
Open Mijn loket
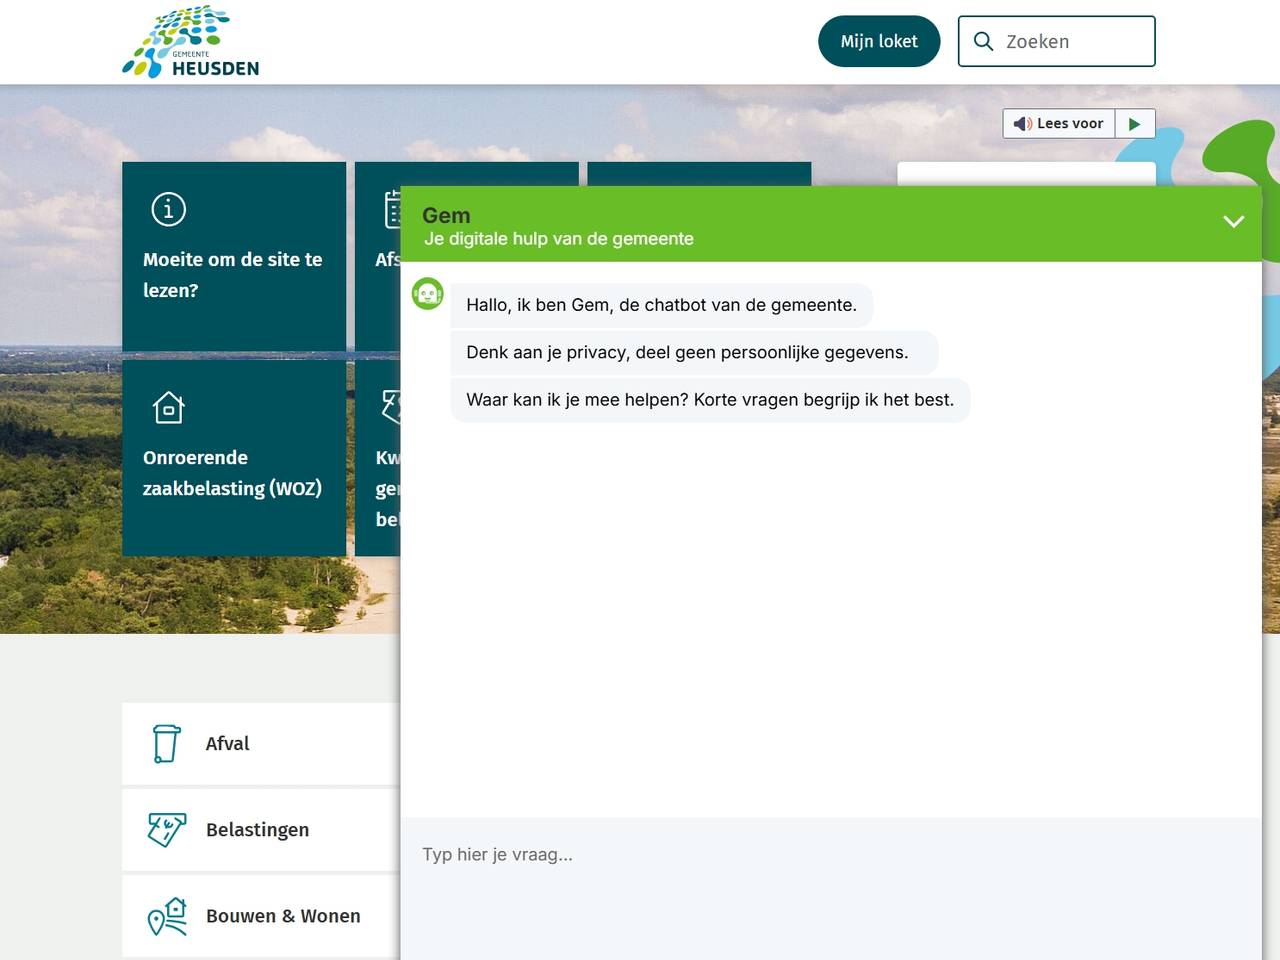878,42
